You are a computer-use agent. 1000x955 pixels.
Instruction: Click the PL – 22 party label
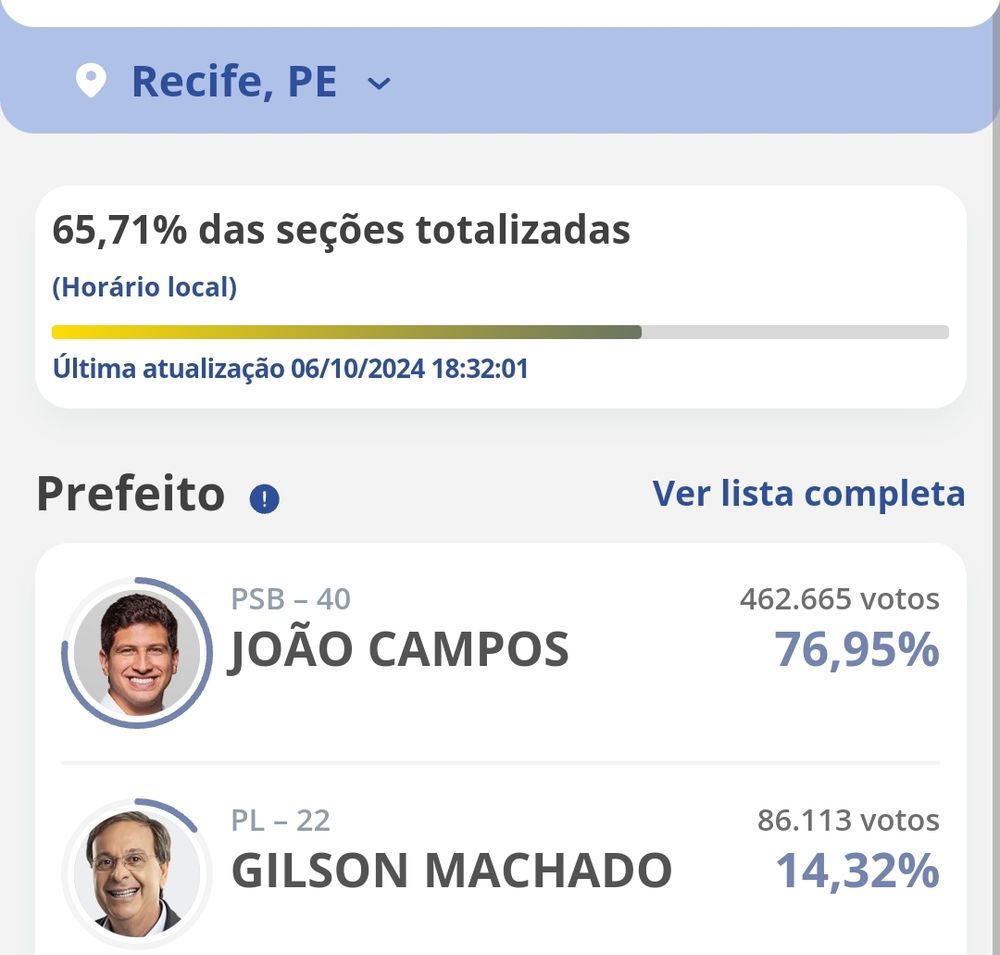pyautogui.click(x=280, y=821)
